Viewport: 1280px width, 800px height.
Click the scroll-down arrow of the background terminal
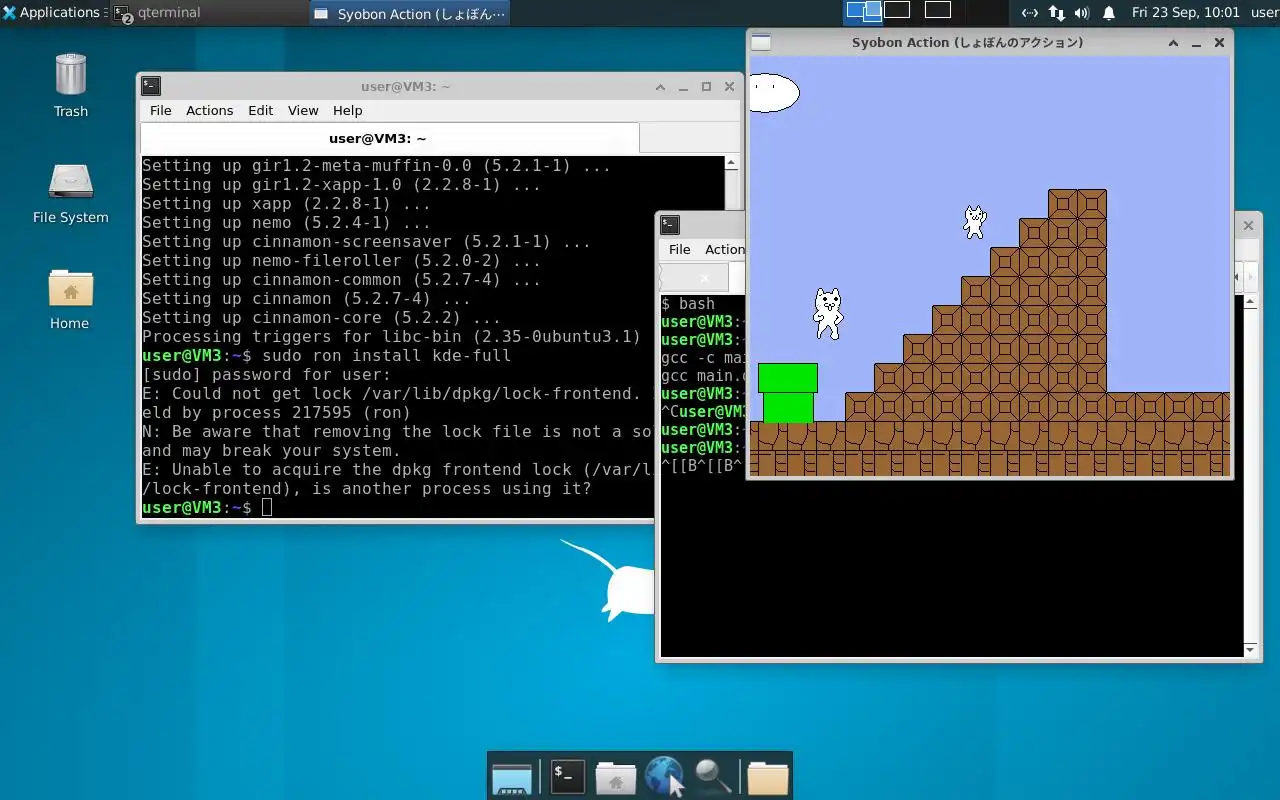click(x=1250, y=650)
